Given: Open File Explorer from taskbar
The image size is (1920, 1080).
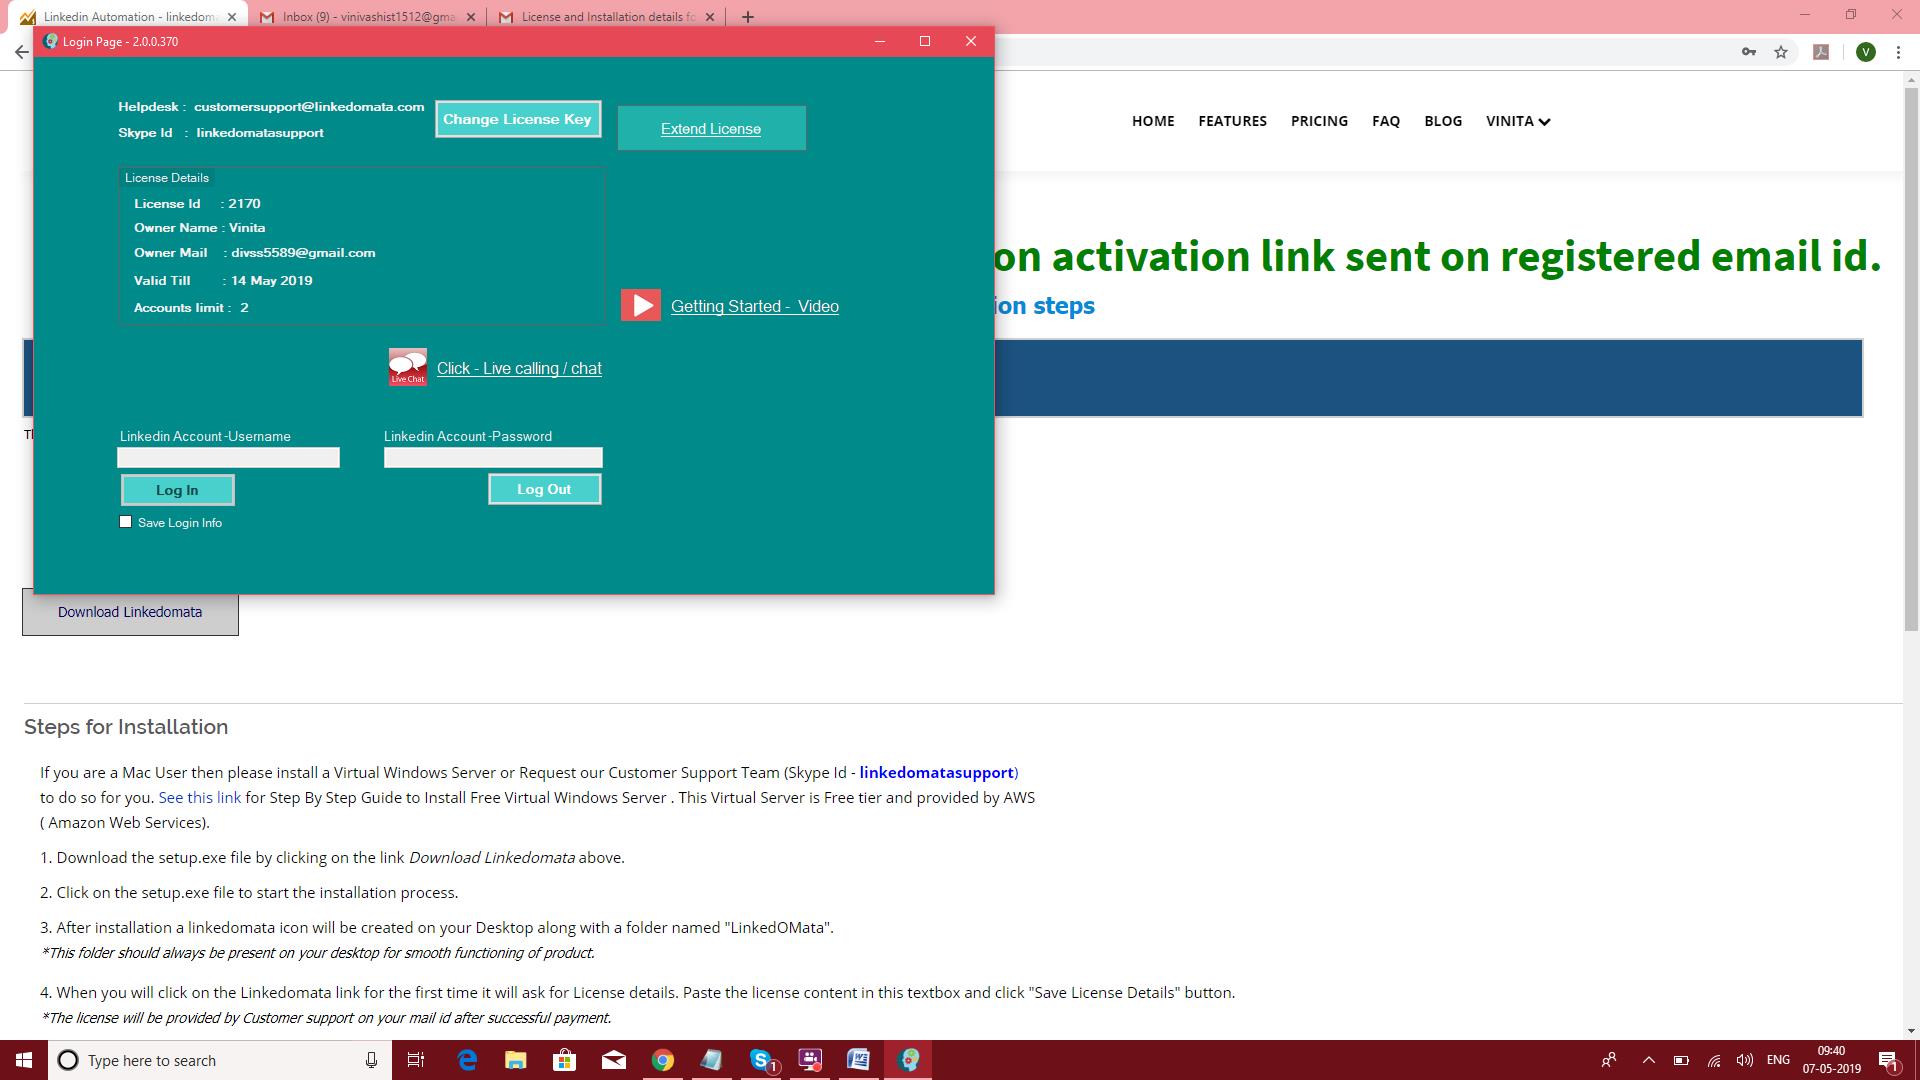Looking at the screenshot, I should 515,1060.
